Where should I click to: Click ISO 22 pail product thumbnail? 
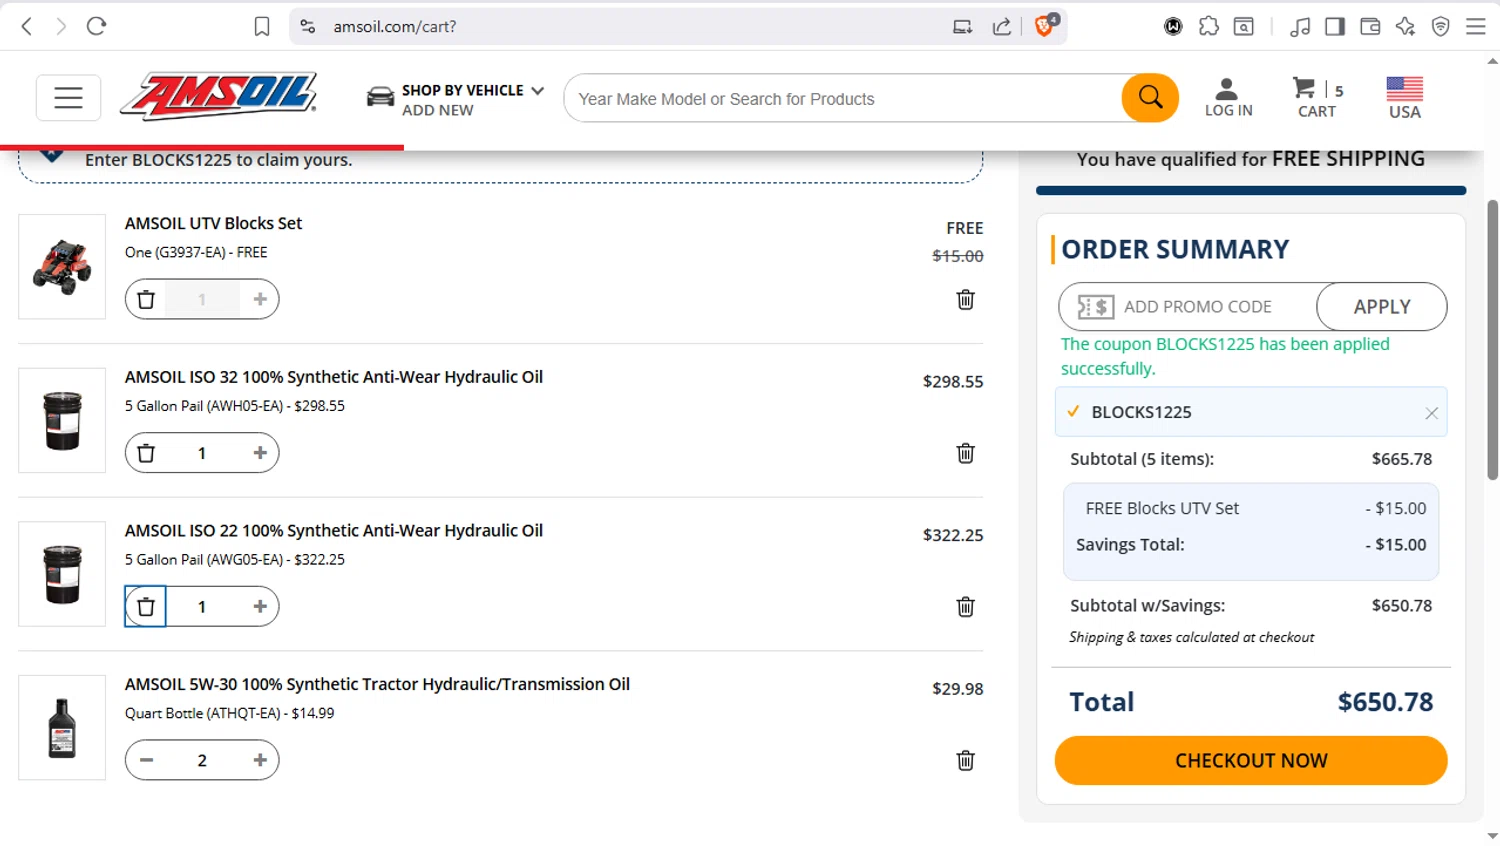[x=62, y=574]
